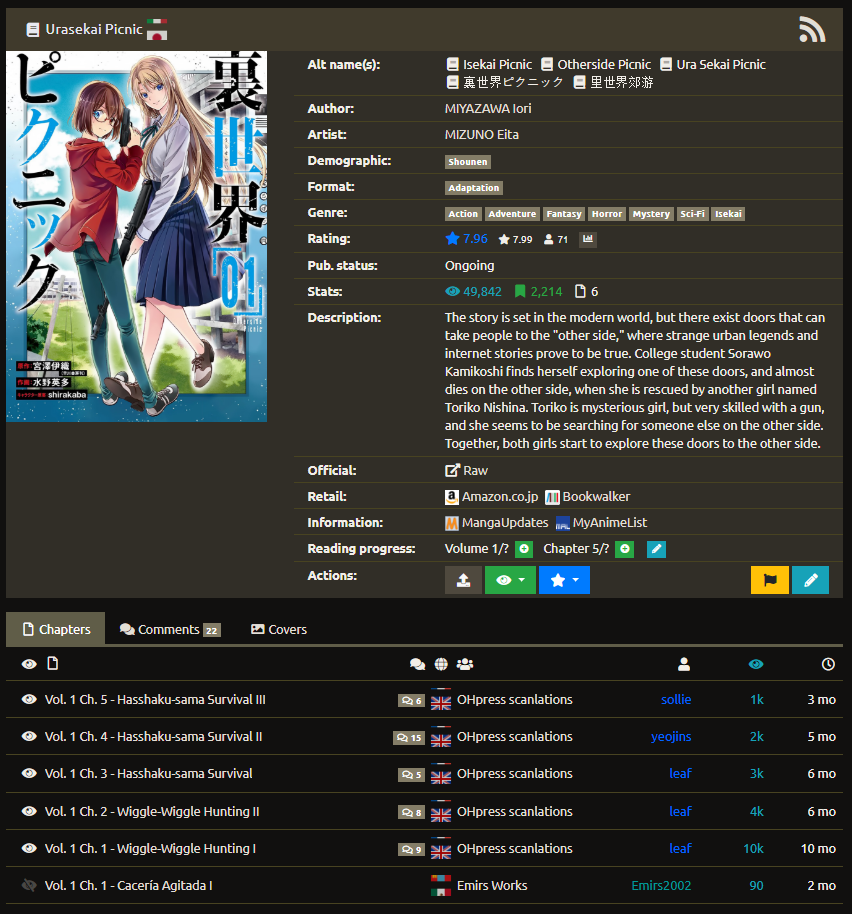Open comments for Chapter 4
The width and height of the screenshot is (852, 914).
click(409, 738)
